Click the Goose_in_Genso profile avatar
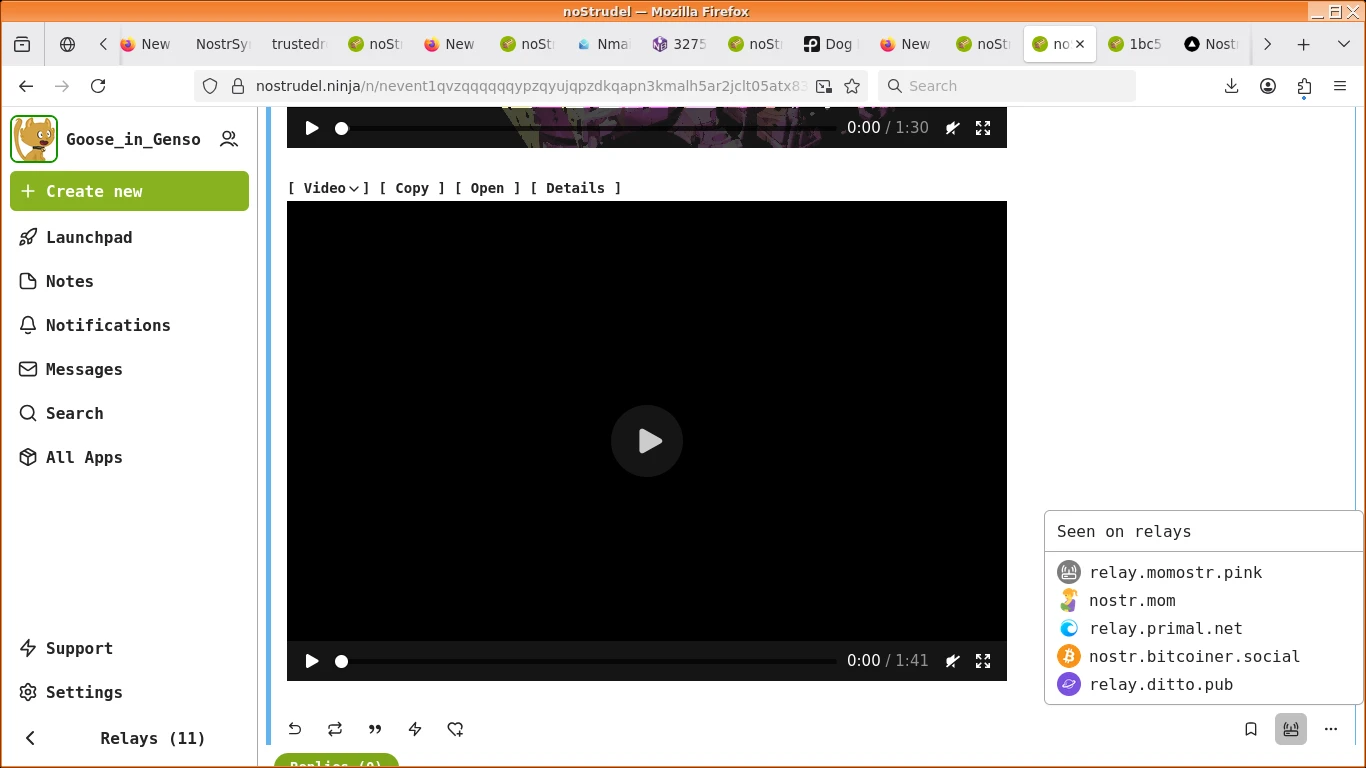 pyautogui.click(x=34, y=139)
